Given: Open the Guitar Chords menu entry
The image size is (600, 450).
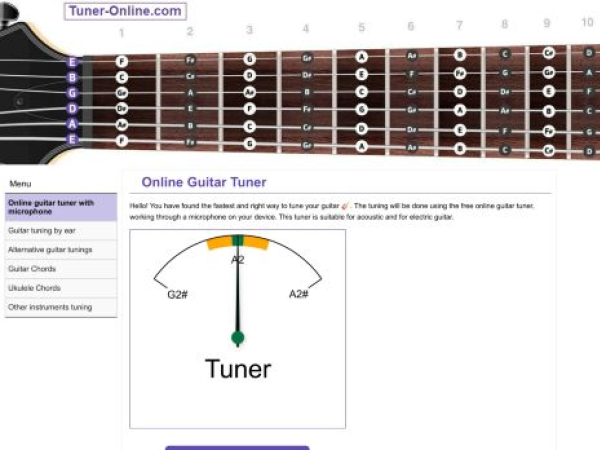Looking at the screenshot, I should pos(61,269).
